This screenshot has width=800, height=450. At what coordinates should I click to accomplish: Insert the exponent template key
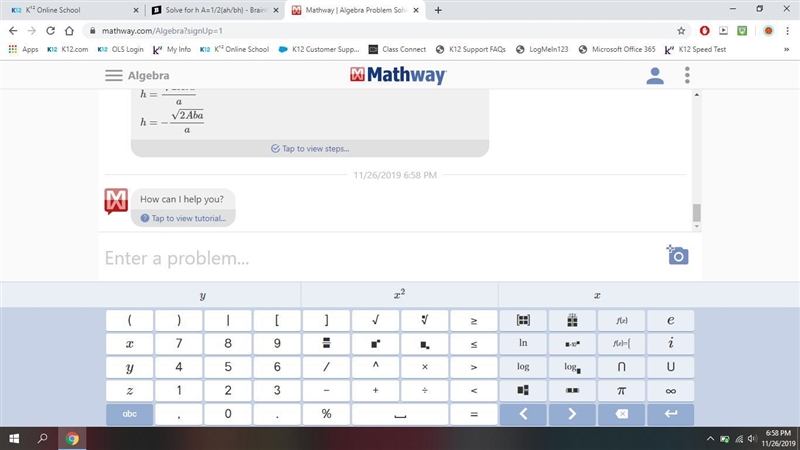coord(376,343)
